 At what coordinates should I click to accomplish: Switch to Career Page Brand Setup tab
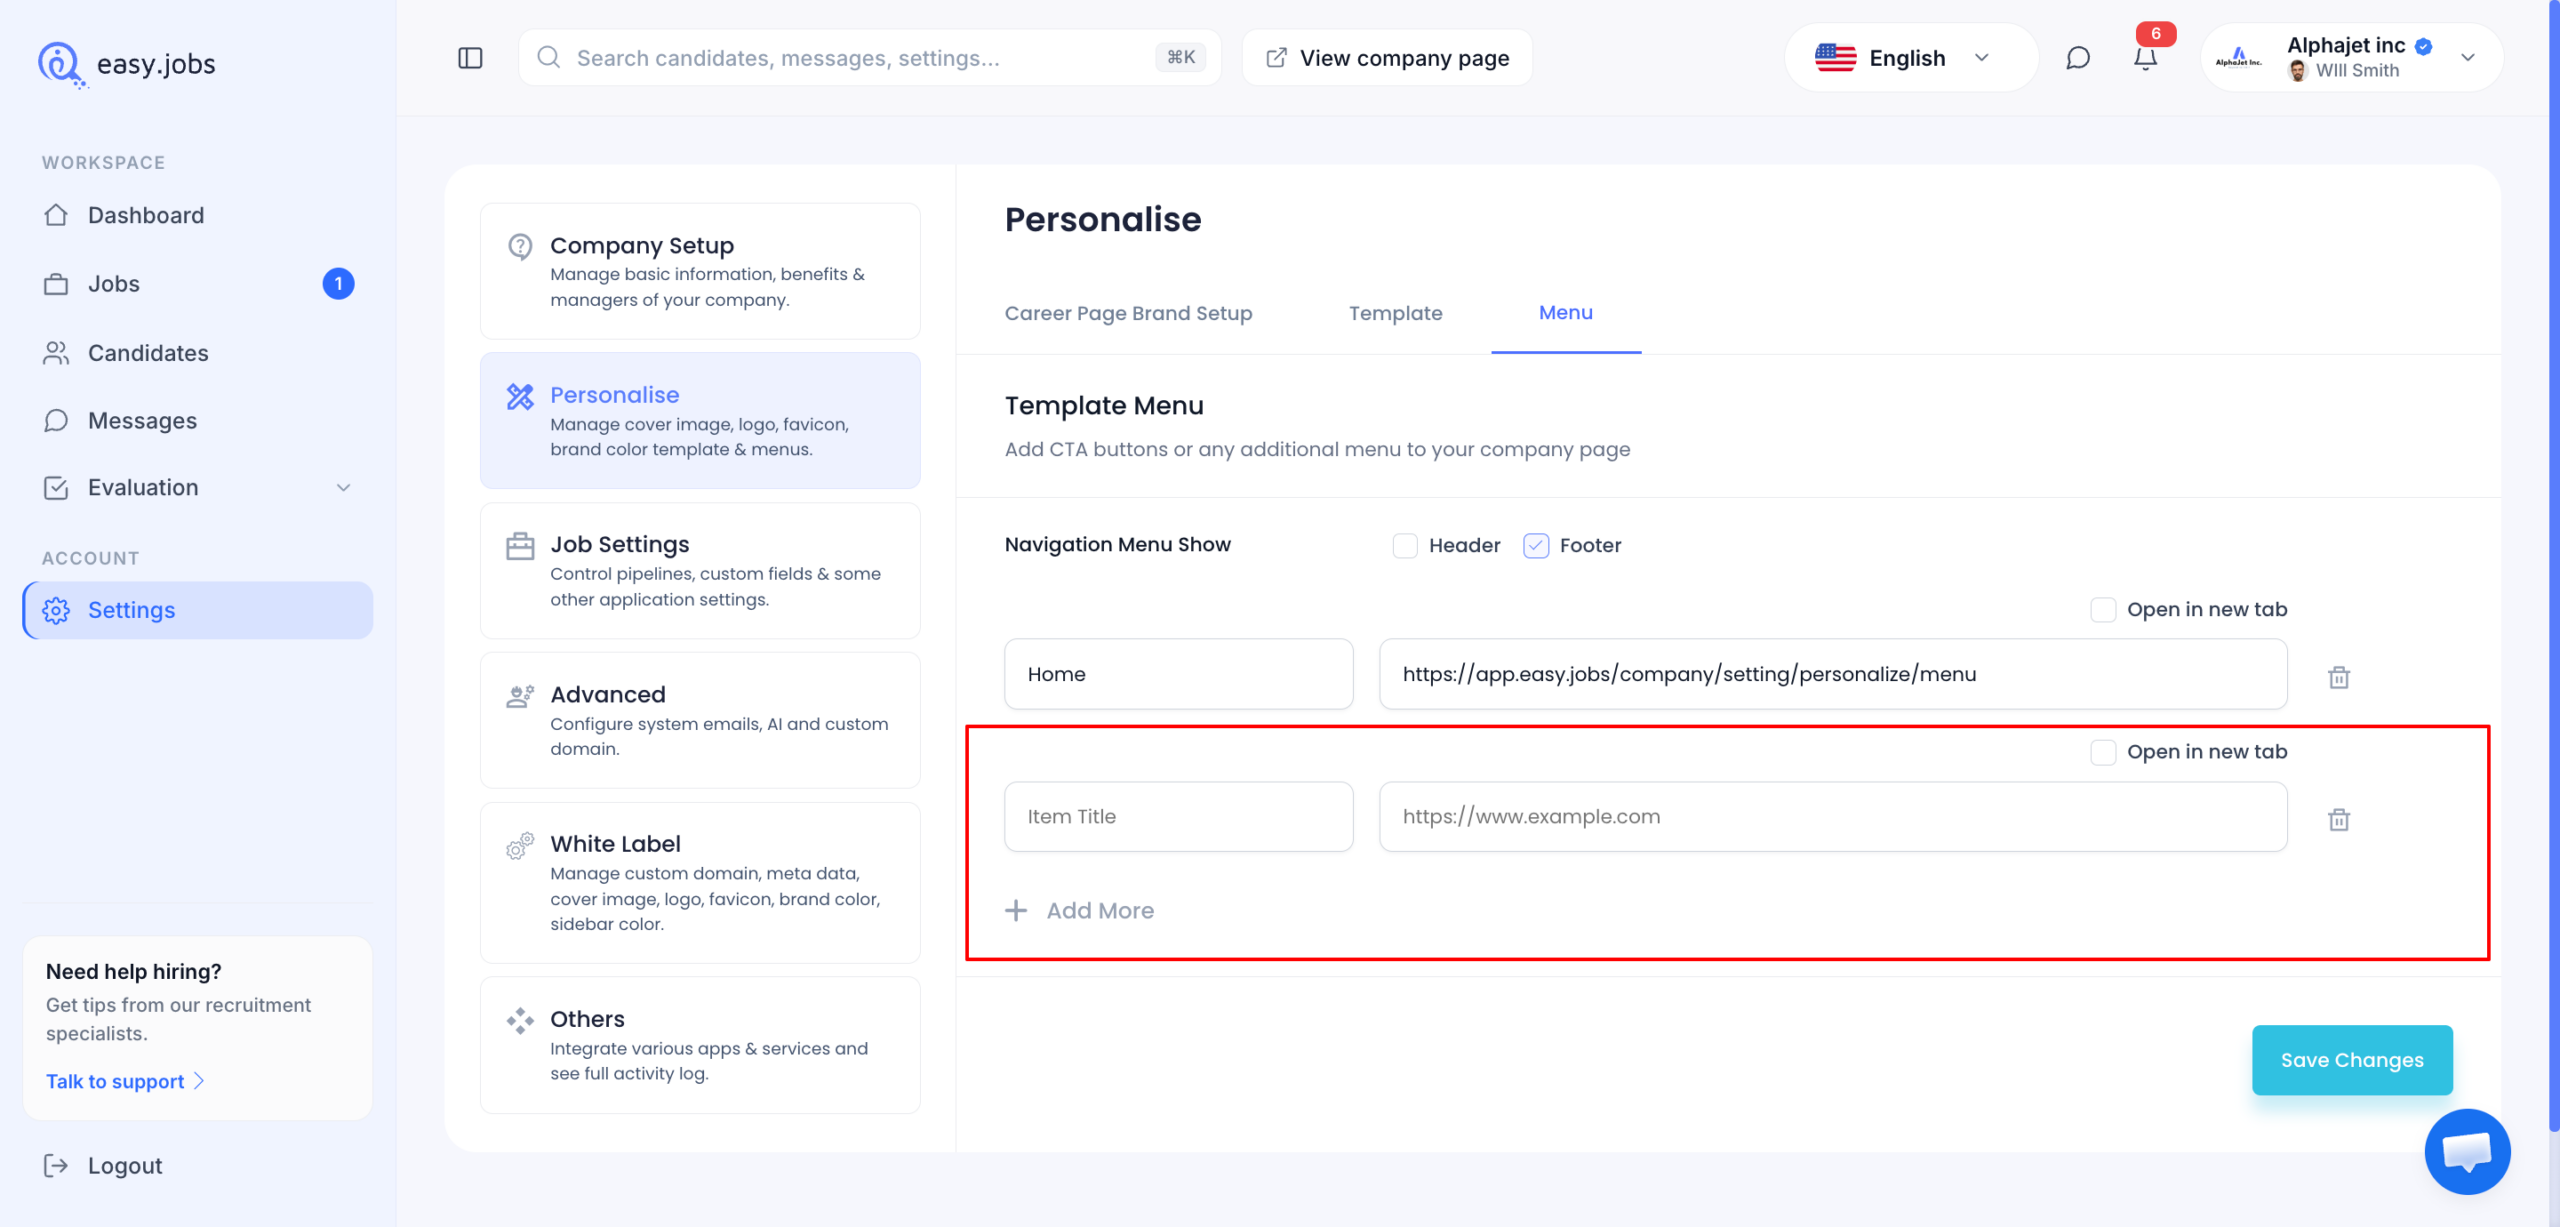click(1128, 313)
